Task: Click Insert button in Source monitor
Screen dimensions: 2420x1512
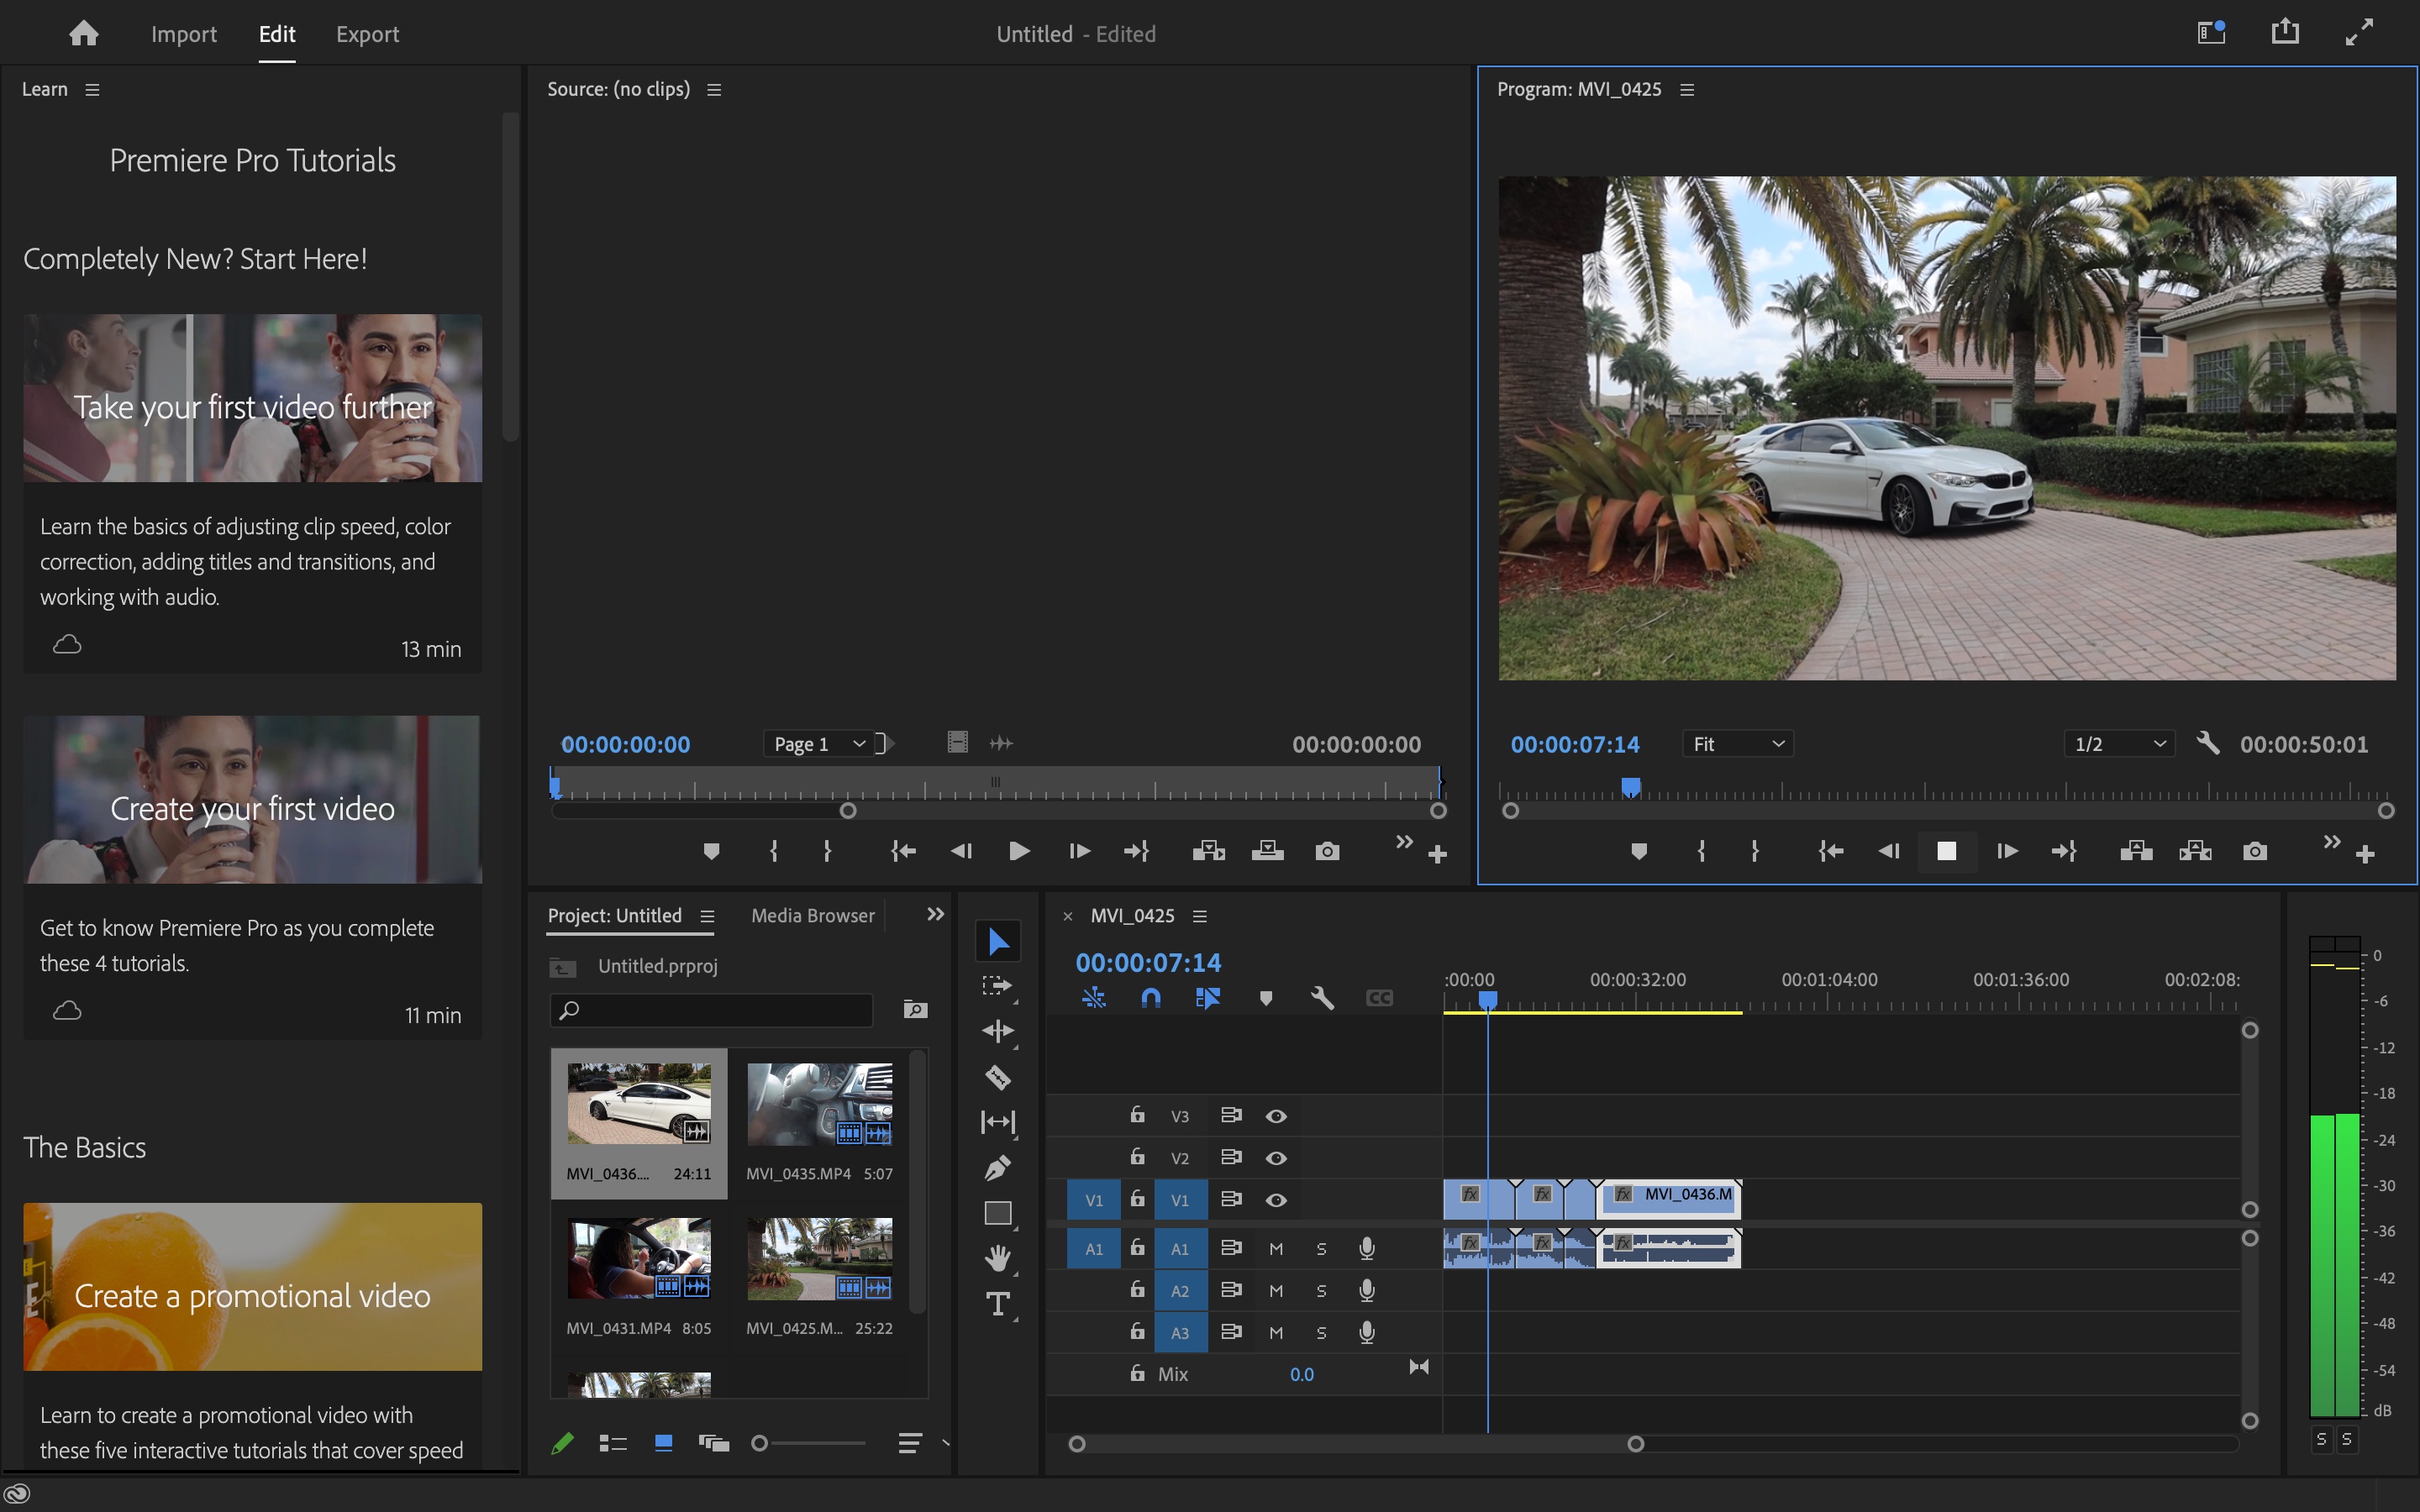Action: [x=1208, y=851]
